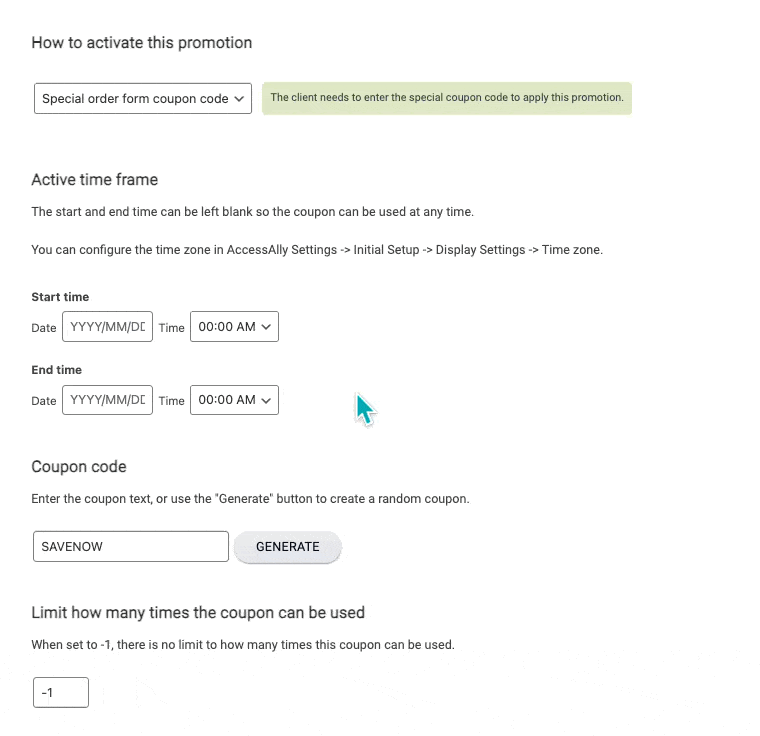The height and width of the screenshot is (736, 760).
Task: Open the Start time hour dropdown
Action: pos(234,327)
